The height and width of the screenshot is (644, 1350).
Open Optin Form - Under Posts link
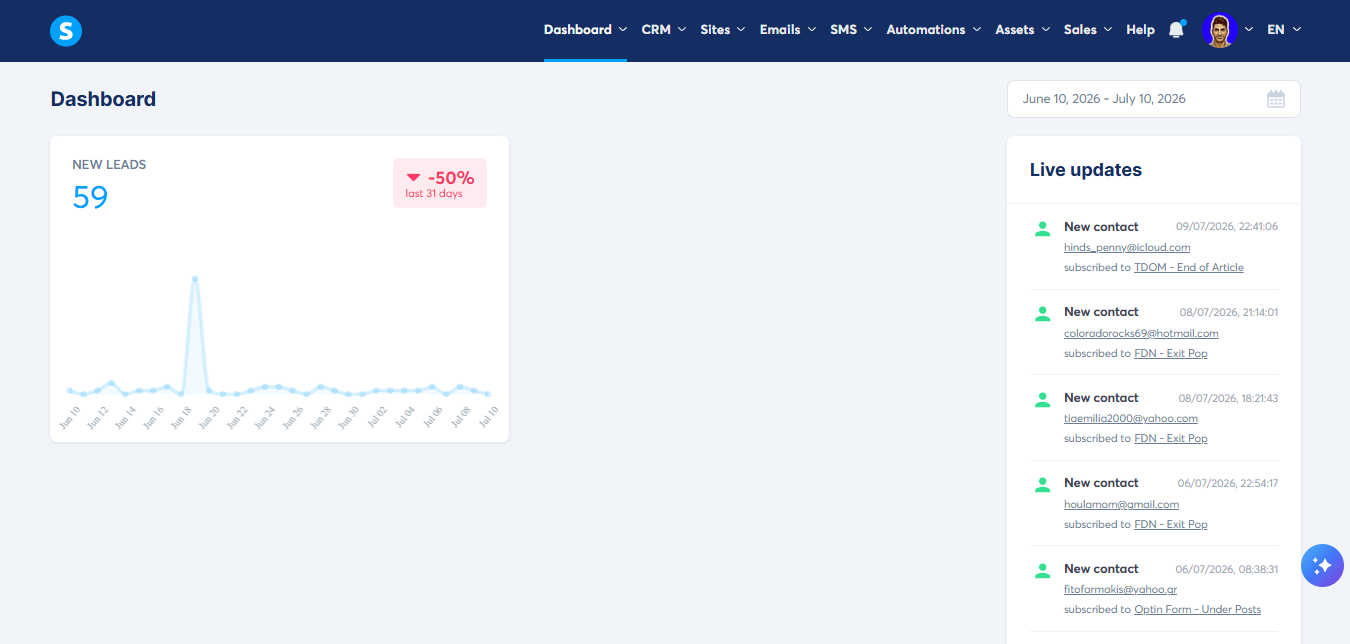1197,610
